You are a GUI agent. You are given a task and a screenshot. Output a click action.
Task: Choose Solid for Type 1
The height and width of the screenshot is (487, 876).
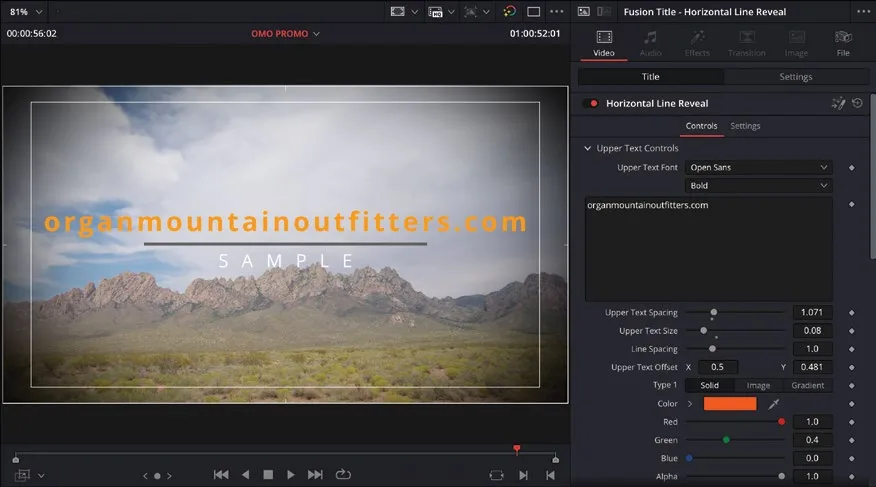point(710,385)
